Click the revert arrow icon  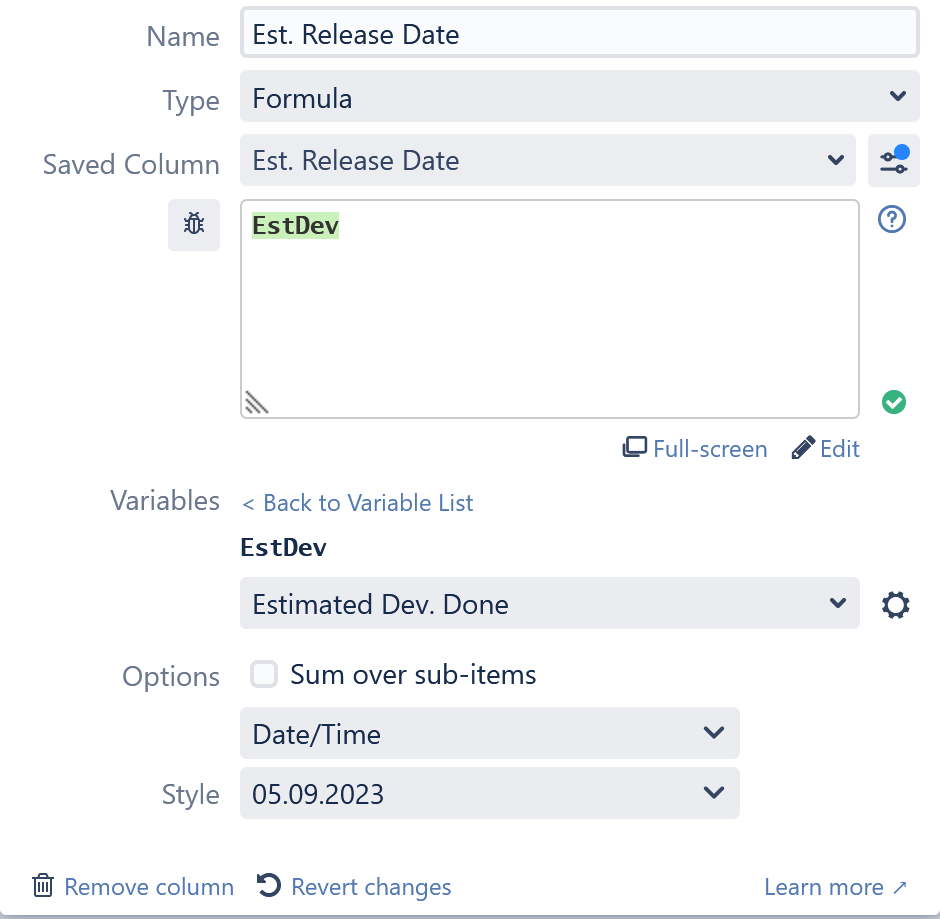click(268, 885)
